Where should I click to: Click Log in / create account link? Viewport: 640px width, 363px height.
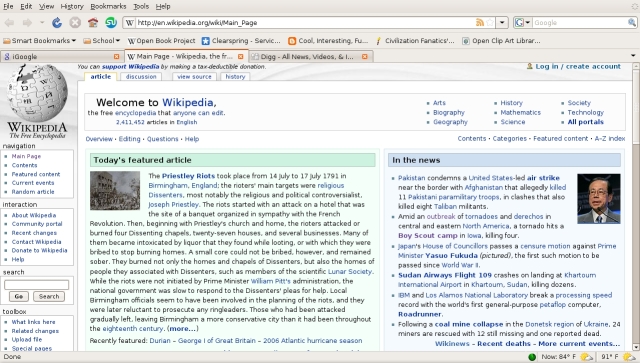[578, 66]
